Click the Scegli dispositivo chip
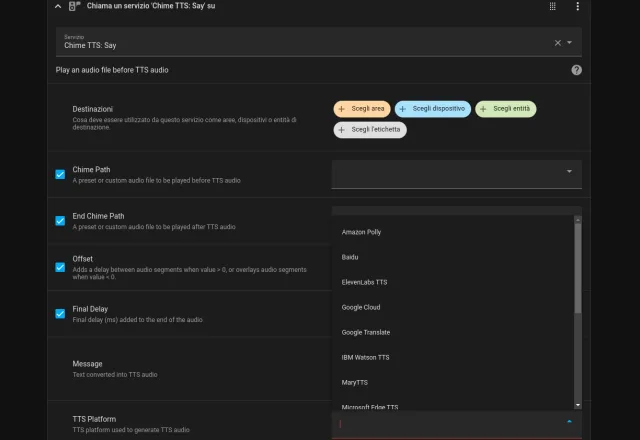The image size is (640, 440). [432, 109]
